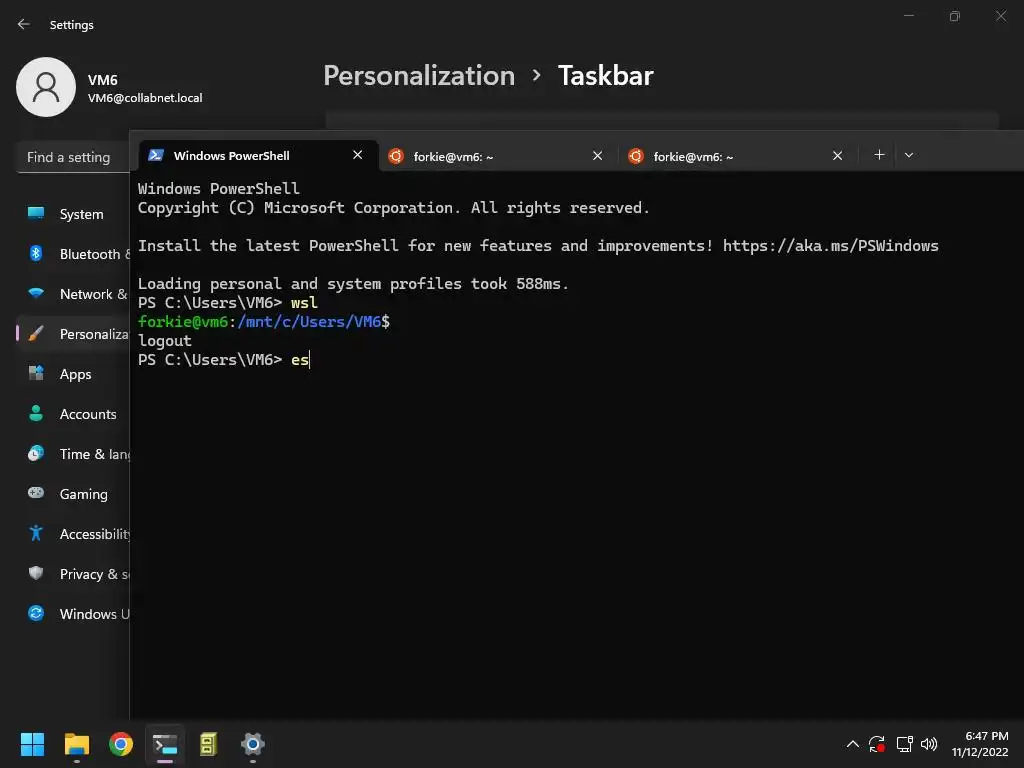Click the VM6 user avatar picture
The image size is (1024, 768).
(x=46, y=87)
